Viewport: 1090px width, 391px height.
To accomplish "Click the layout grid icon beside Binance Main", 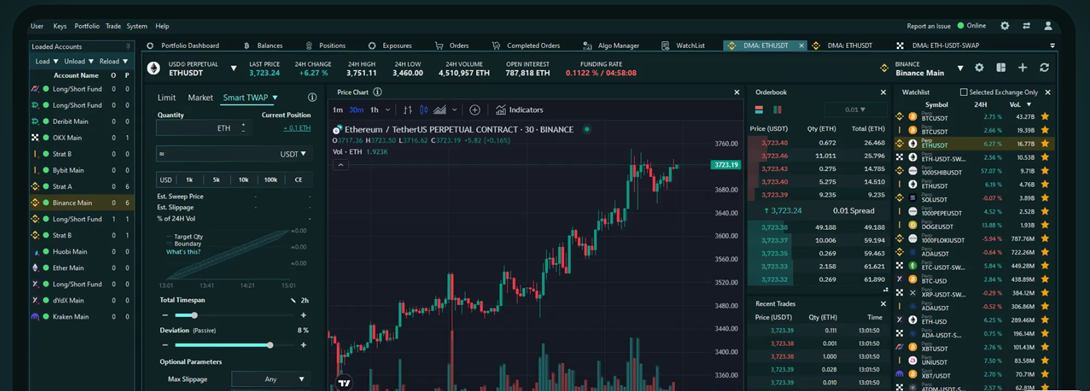I will click(x=1000, y=67).
